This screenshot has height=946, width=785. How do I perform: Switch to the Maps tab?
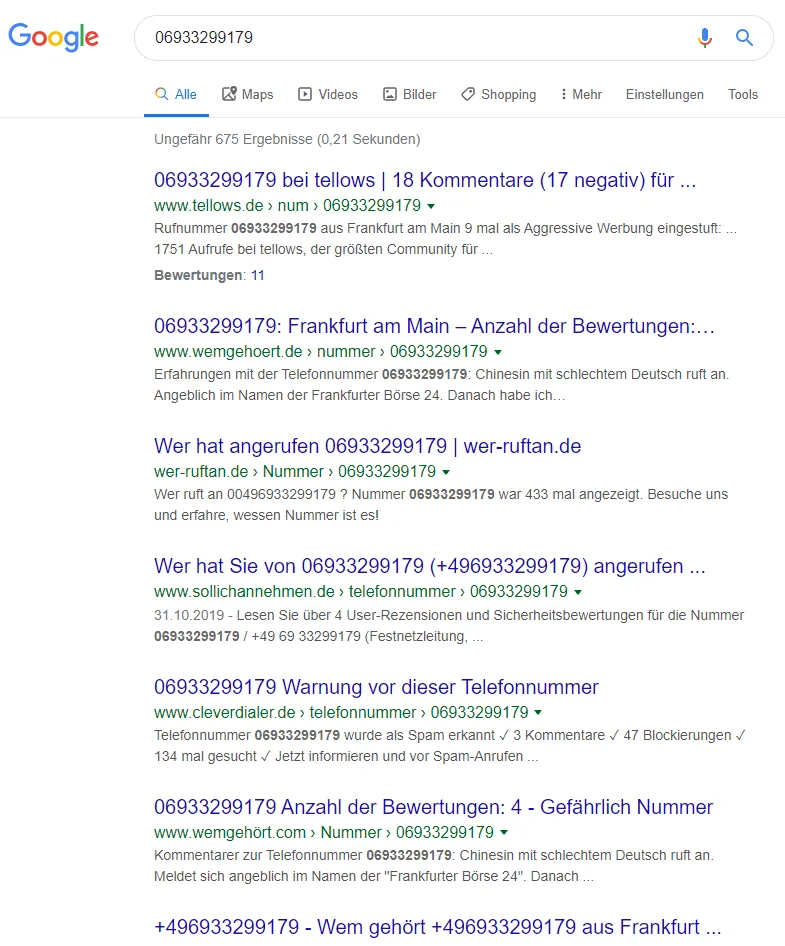tap(247, 95)
